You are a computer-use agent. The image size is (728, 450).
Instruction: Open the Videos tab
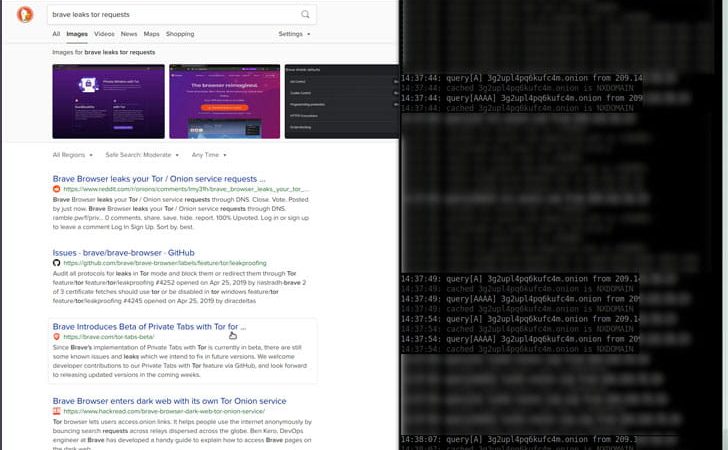104,34
